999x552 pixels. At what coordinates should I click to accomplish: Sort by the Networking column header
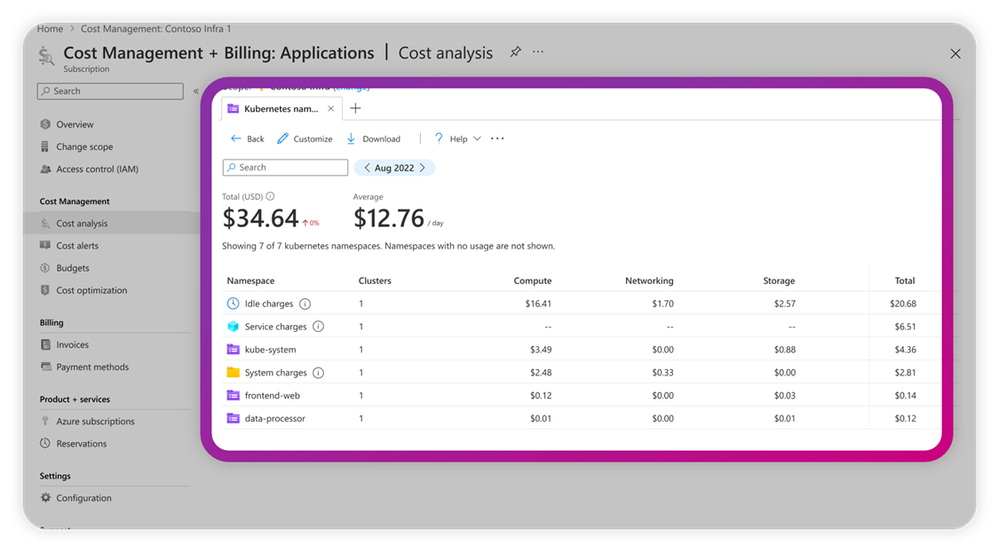click(649, 280)
